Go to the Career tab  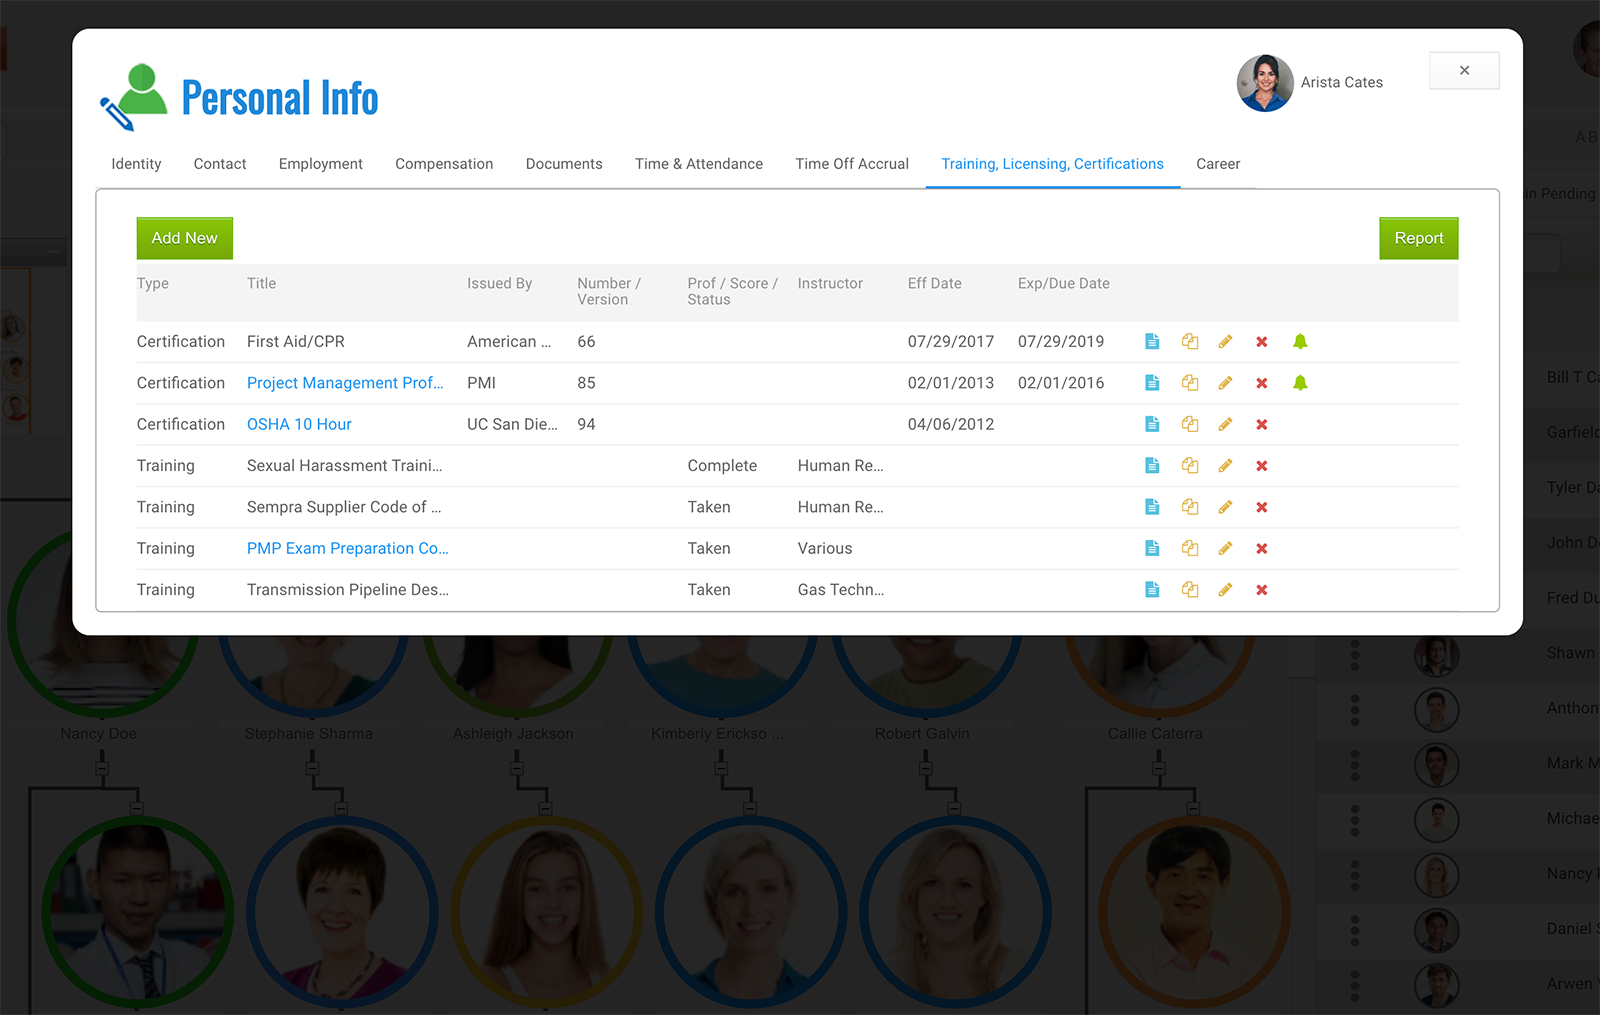point(1218,164)
